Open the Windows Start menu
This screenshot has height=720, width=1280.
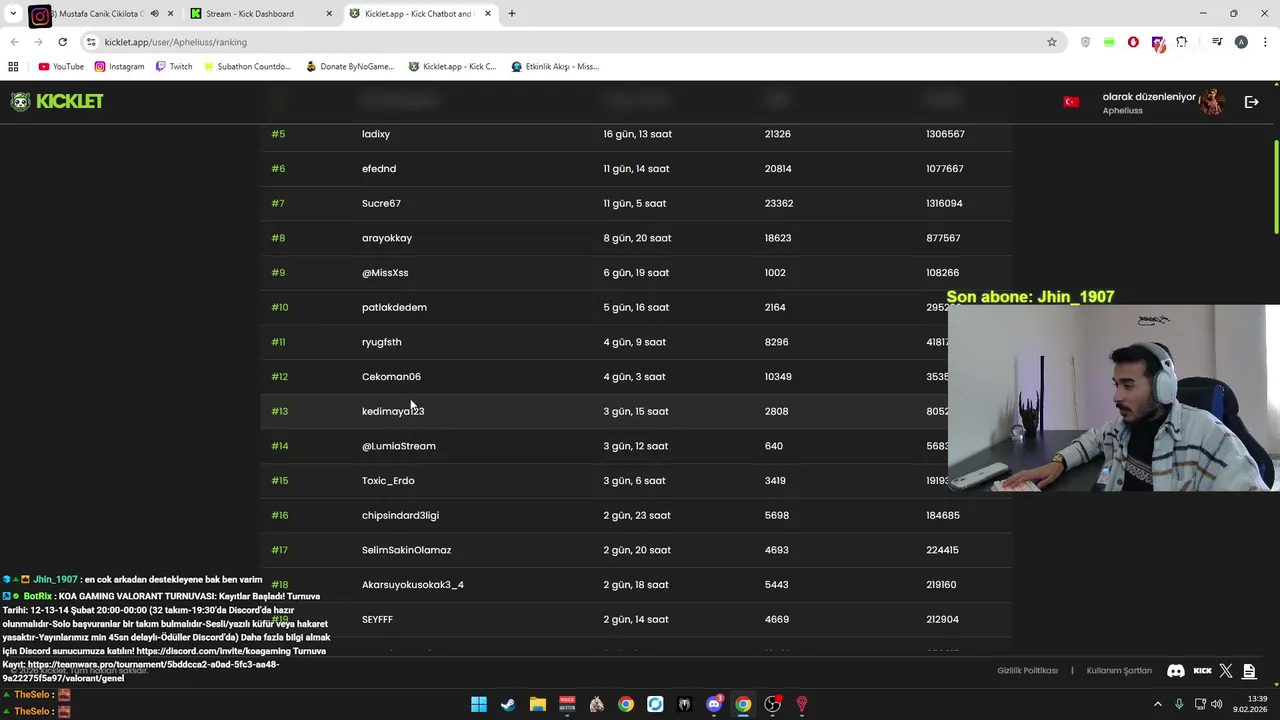[479, 704]
